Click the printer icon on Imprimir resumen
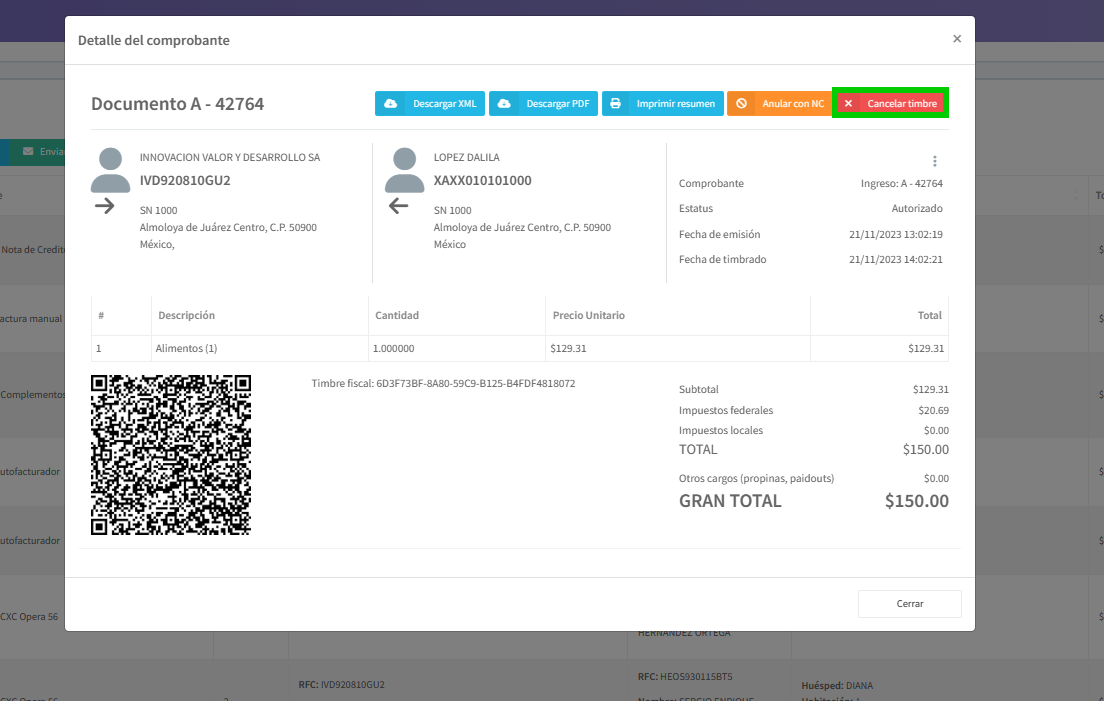 click(615, 103)
